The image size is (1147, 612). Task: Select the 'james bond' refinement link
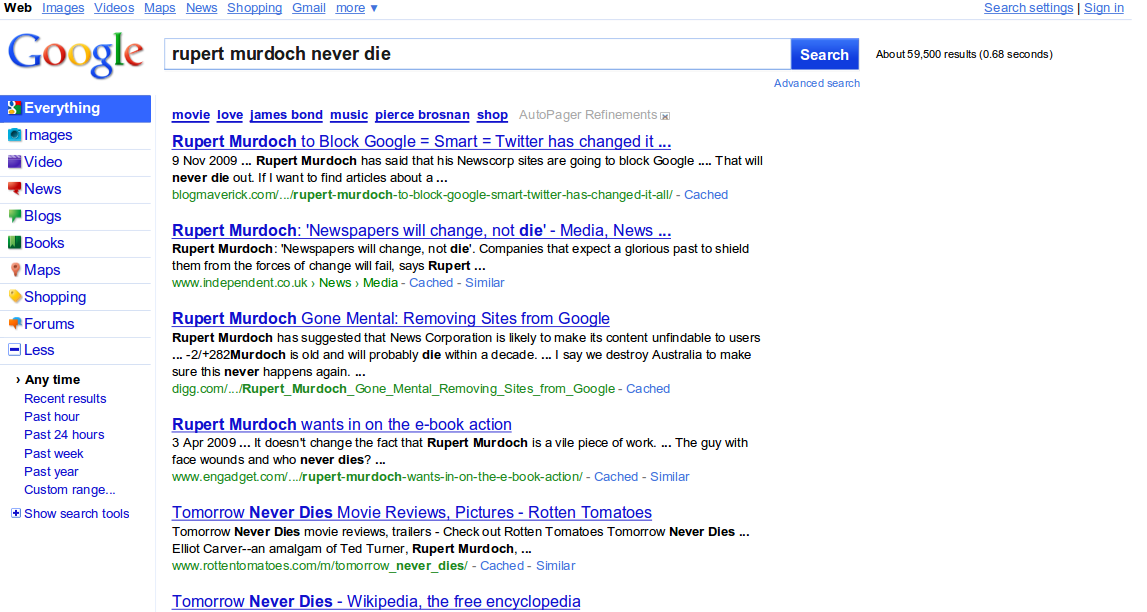click(286, 115)
